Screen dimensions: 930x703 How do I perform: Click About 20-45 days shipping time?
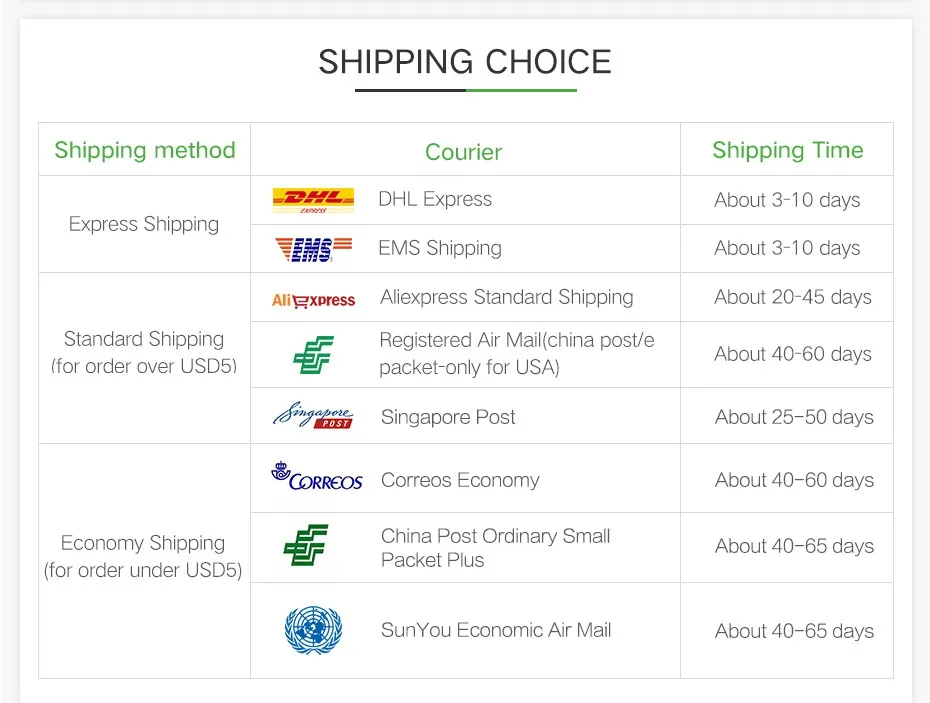(x=793, y=297)
